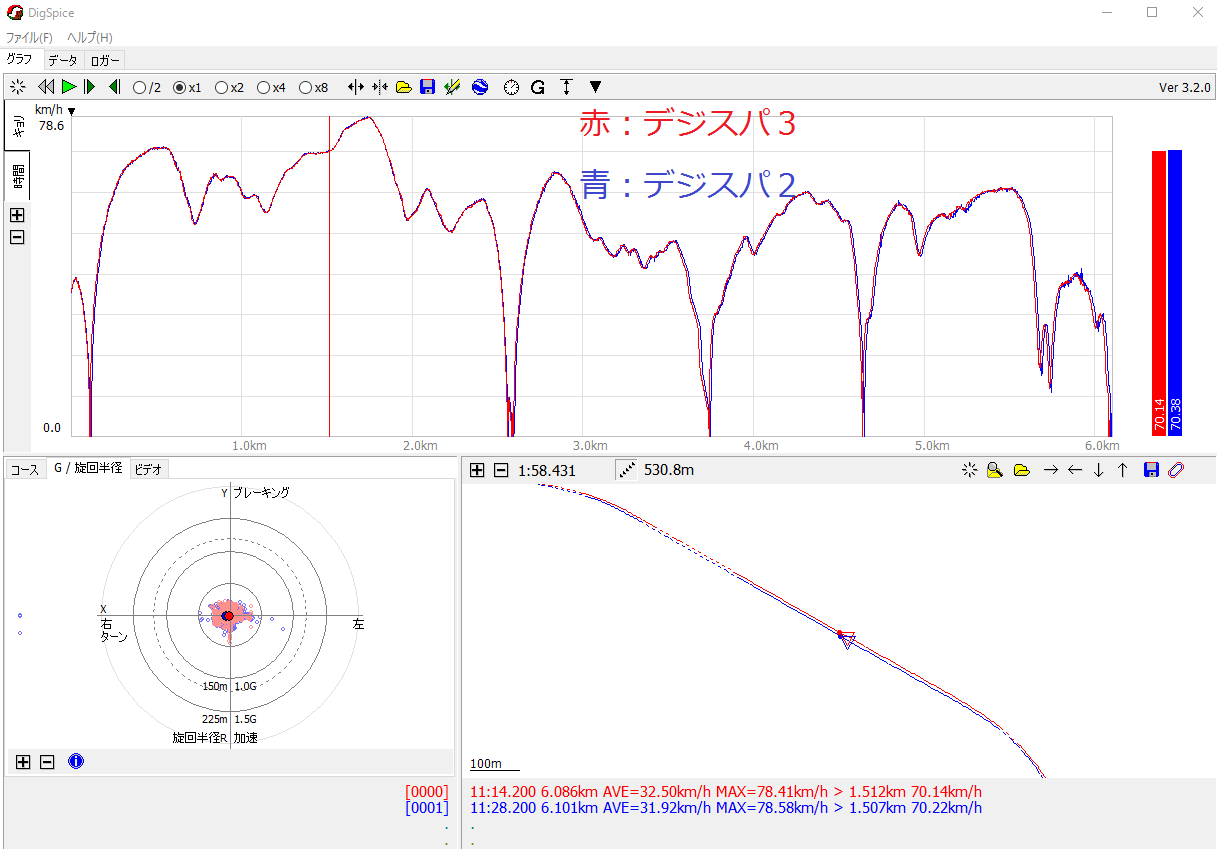Select the /2 playback speed
1217x849 pixels.
point(147,87)
